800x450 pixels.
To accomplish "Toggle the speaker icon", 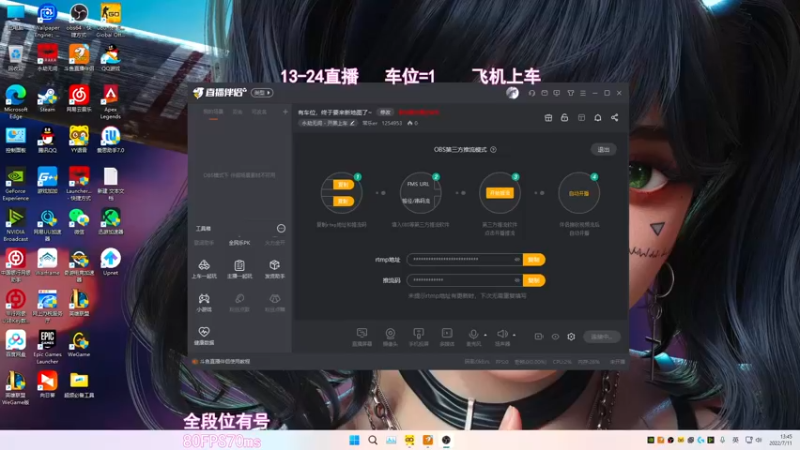I will point(502,334).
